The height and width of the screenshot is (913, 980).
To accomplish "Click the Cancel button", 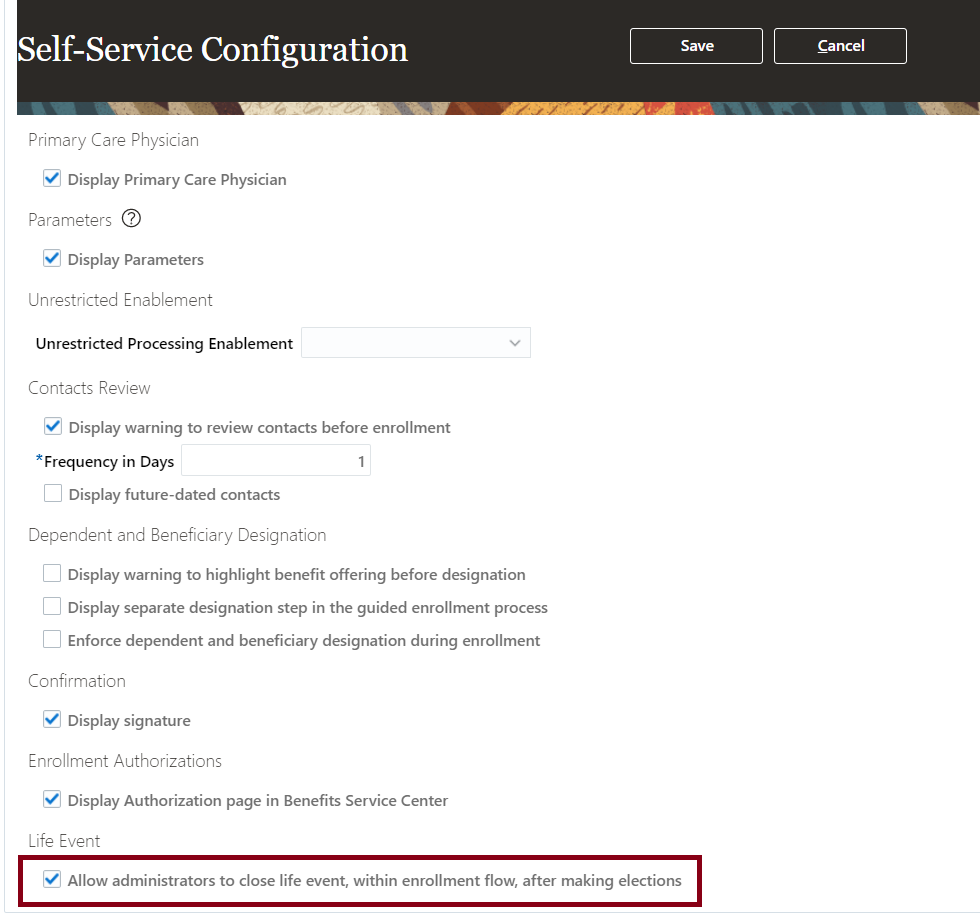I will tap(840, 46).
